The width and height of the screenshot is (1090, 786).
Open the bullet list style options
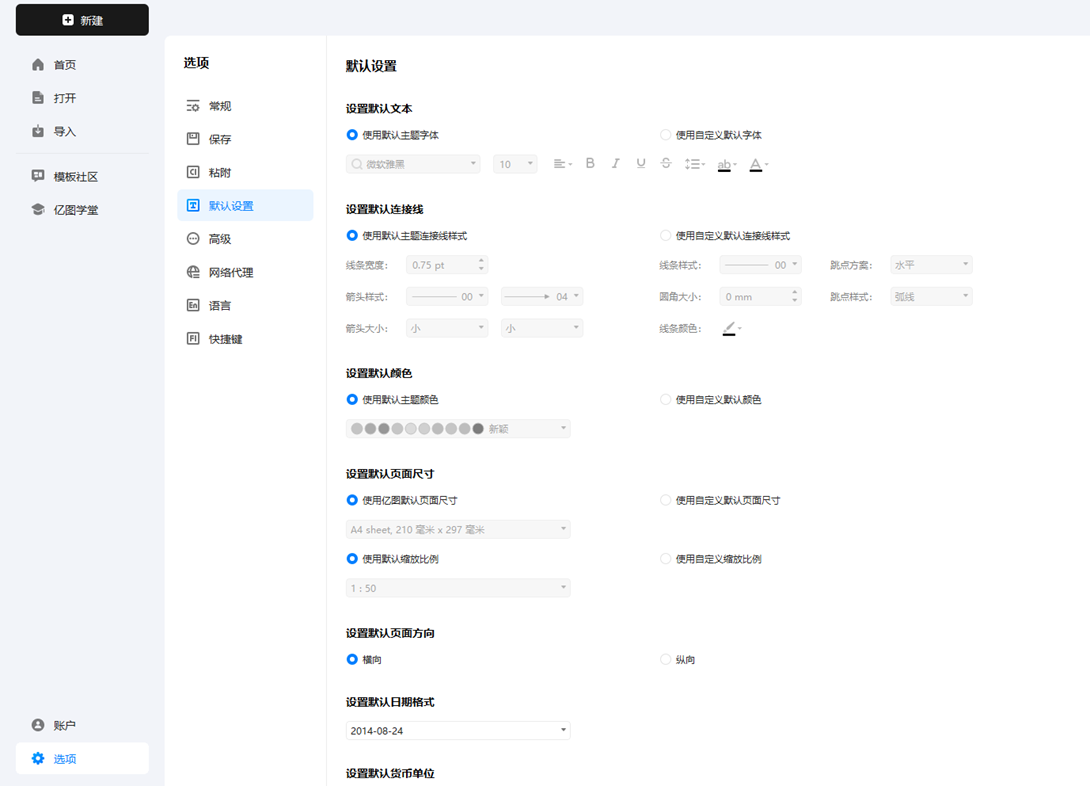click(695, 163)
